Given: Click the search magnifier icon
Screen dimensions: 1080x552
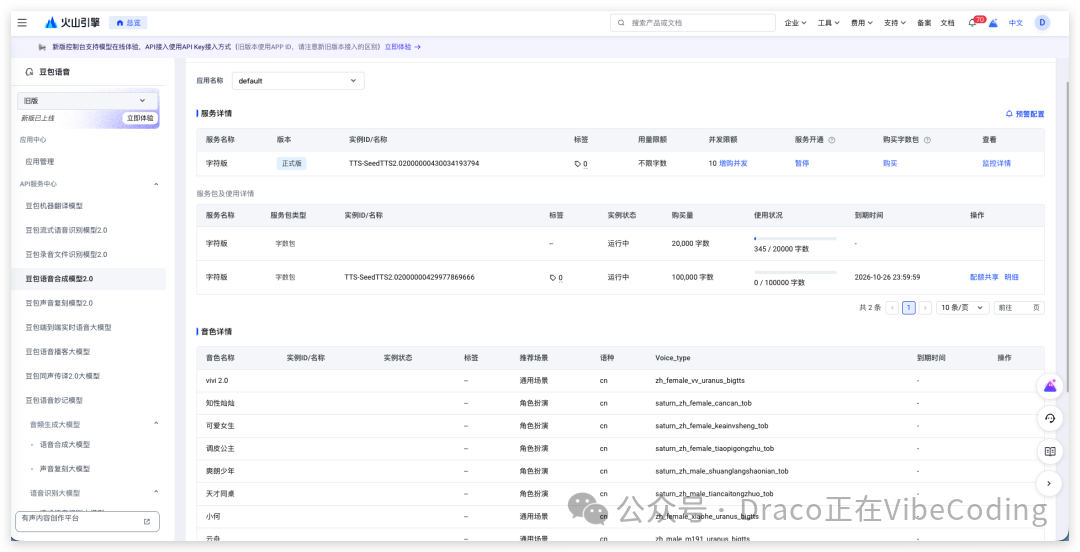Looking at the screenshot, I should 621,23.
